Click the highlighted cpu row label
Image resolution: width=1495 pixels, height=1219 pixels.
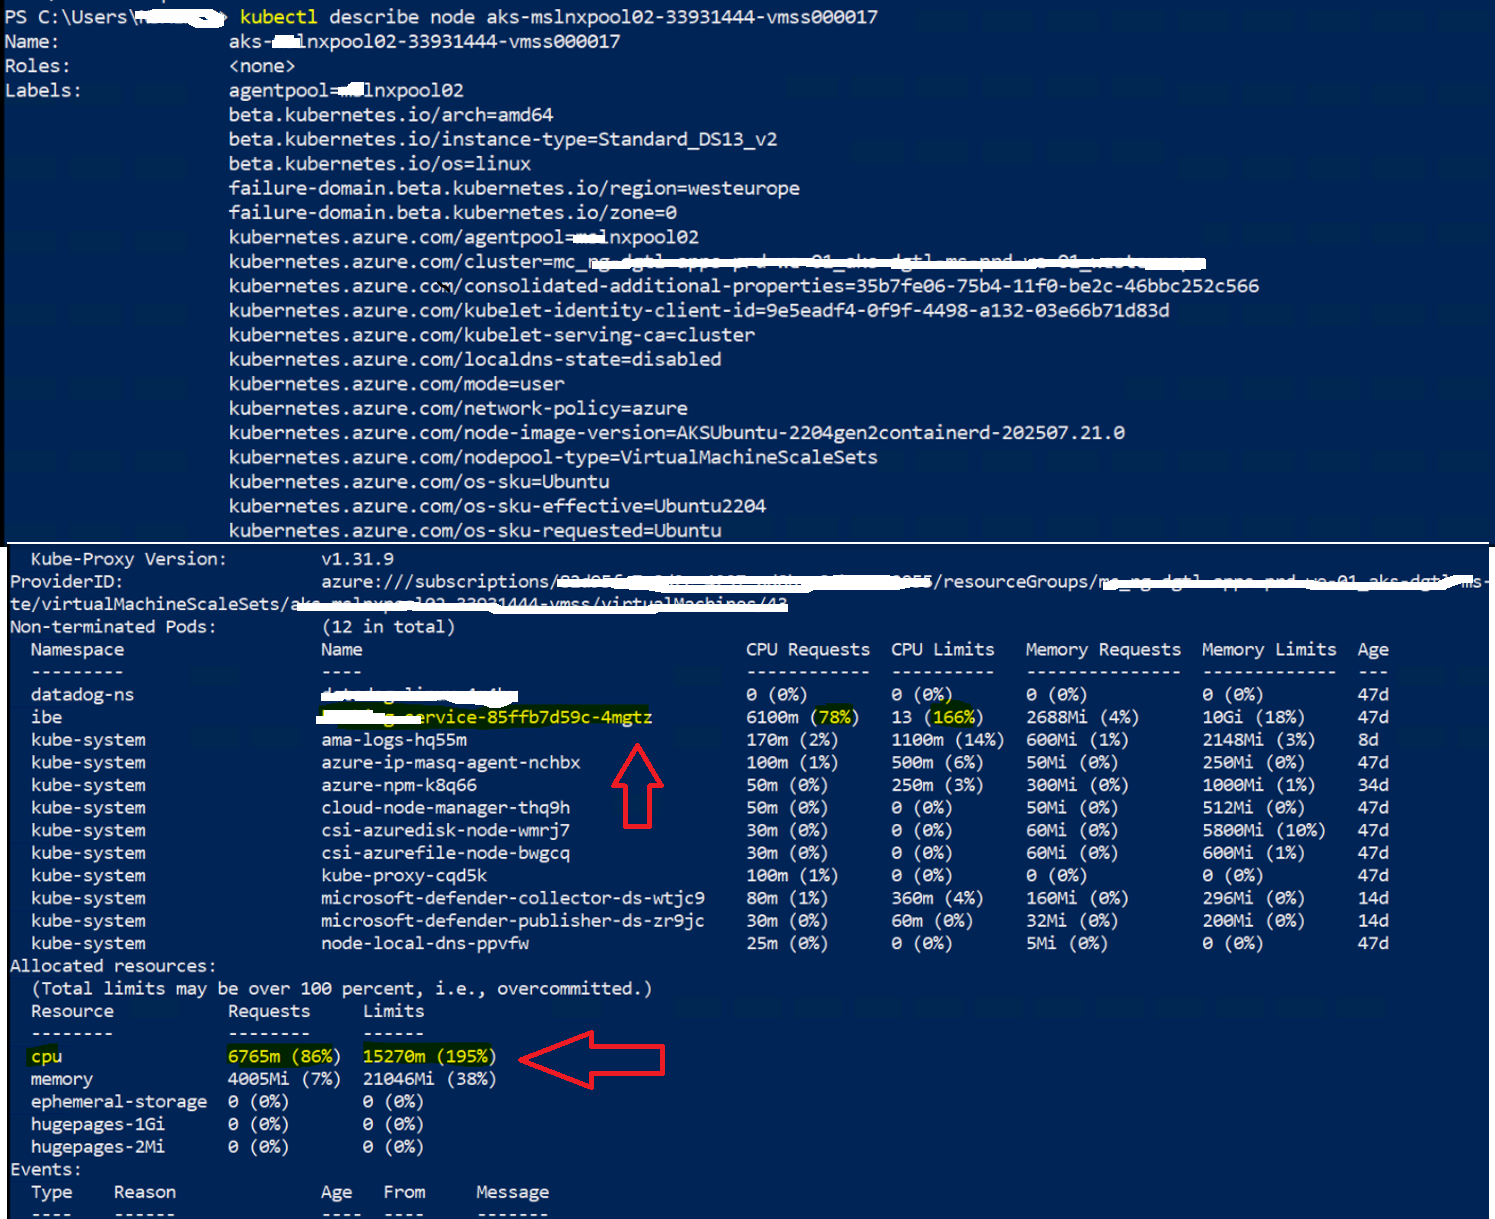click(46, 1056)
